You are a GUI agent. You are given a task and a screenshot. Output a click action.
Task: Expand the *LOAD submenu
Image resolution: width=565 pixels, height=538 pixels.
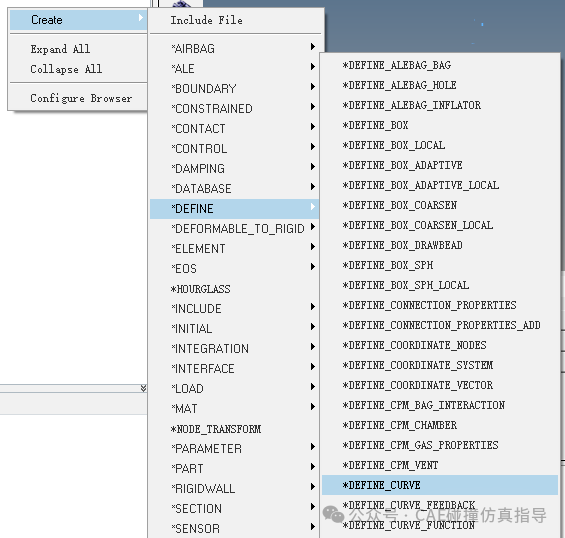coord(235,388)
